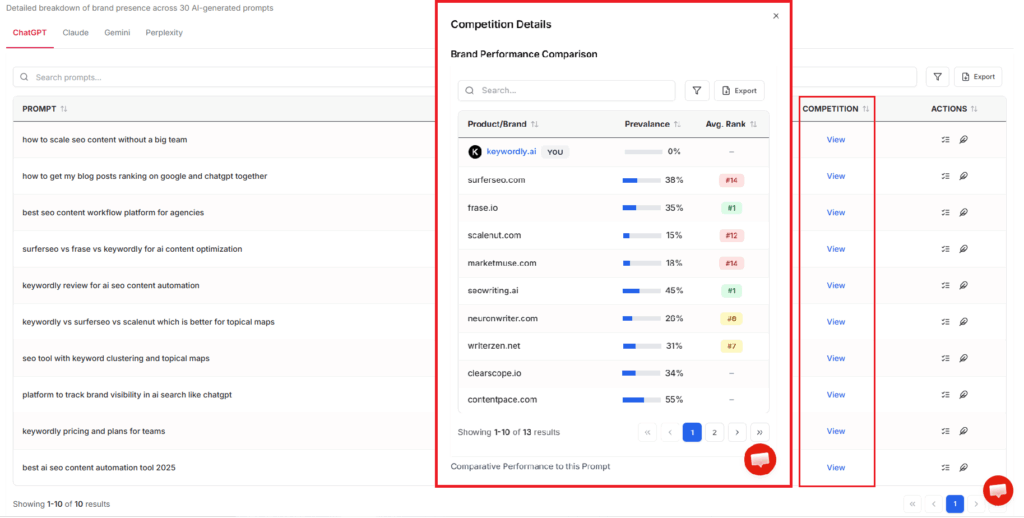
Task: Click feather icon for 'keywordly pricing and plans' row
Action: [x=963, y=431]
